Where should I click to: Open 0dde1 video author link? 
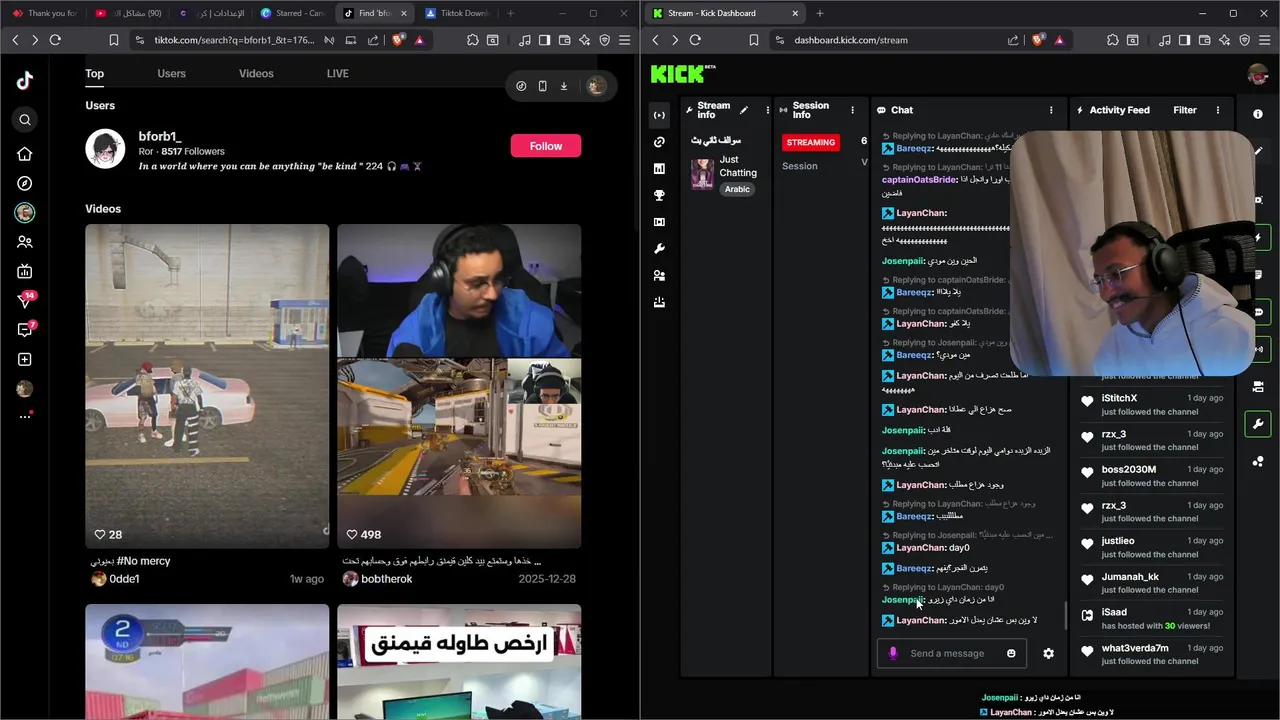[x=124, y=579]
